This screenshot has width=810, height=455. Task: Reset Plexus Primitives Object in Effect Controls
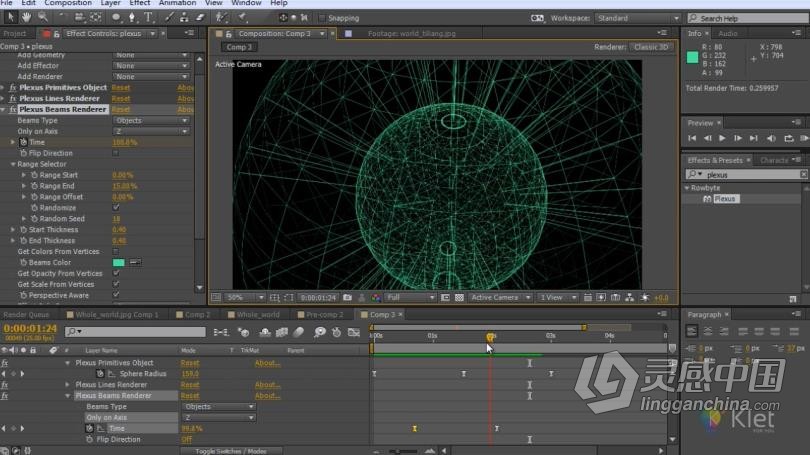point(121,88)
